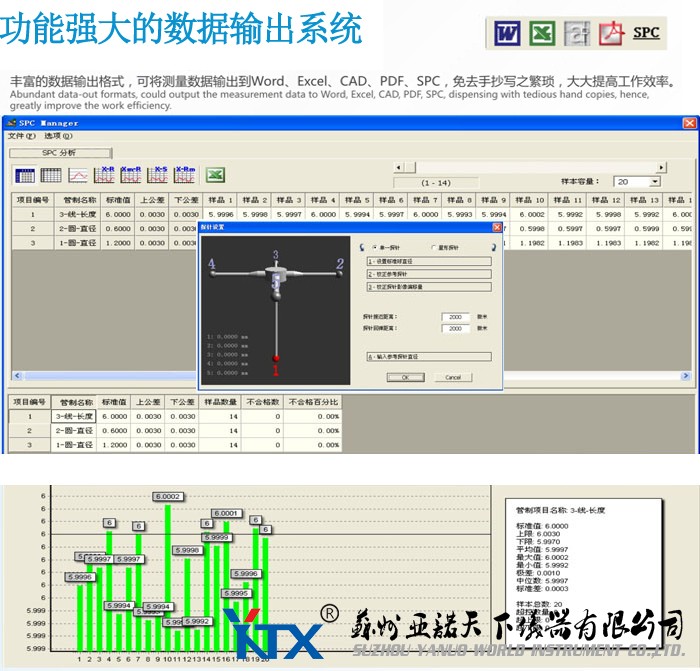Image resolution: width=700 pixels, height=671 pixels.
Task: Click the Word export icon
Action: (507, 33)
